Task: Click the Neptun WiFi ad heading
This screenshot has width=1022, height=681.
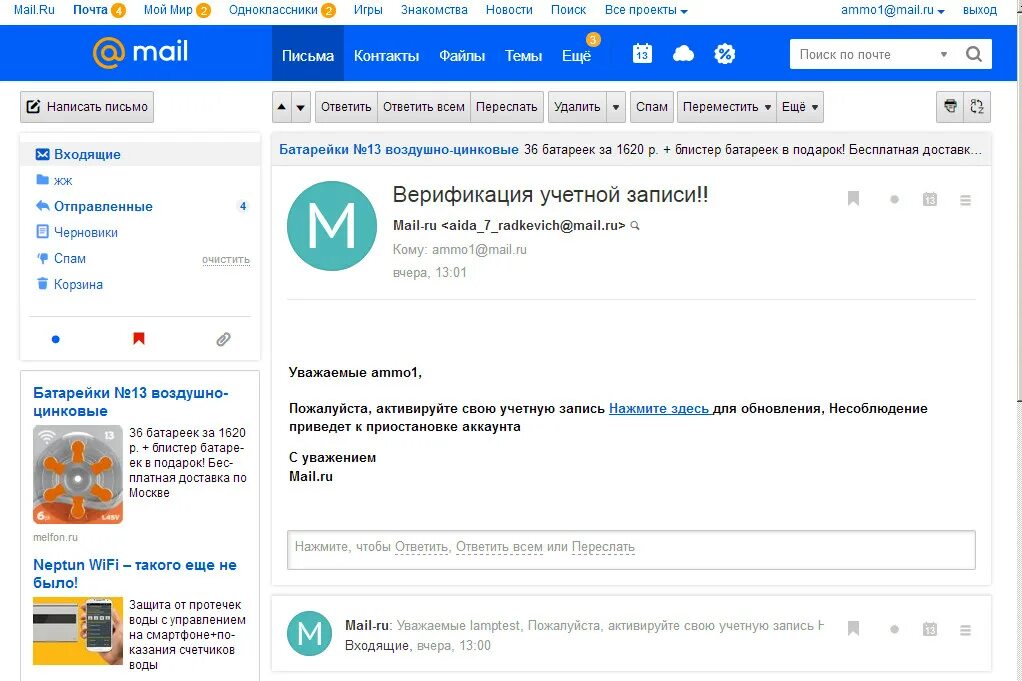Action: point(135,573)
